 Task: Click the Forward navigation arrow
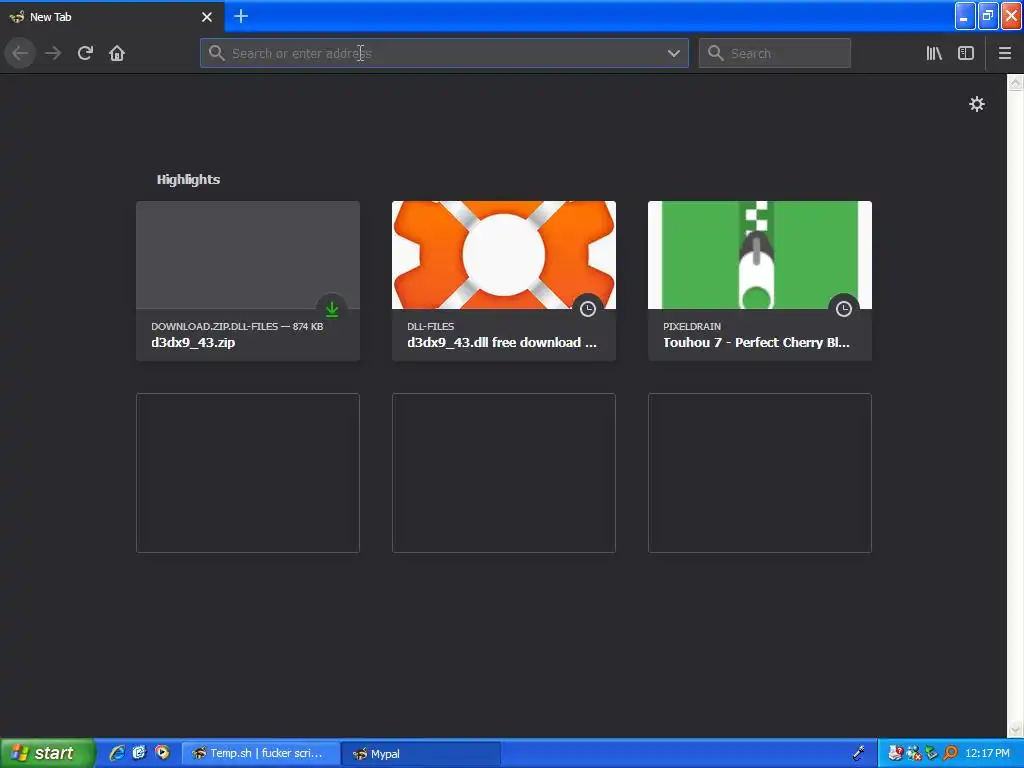click(x=53, y=53)
